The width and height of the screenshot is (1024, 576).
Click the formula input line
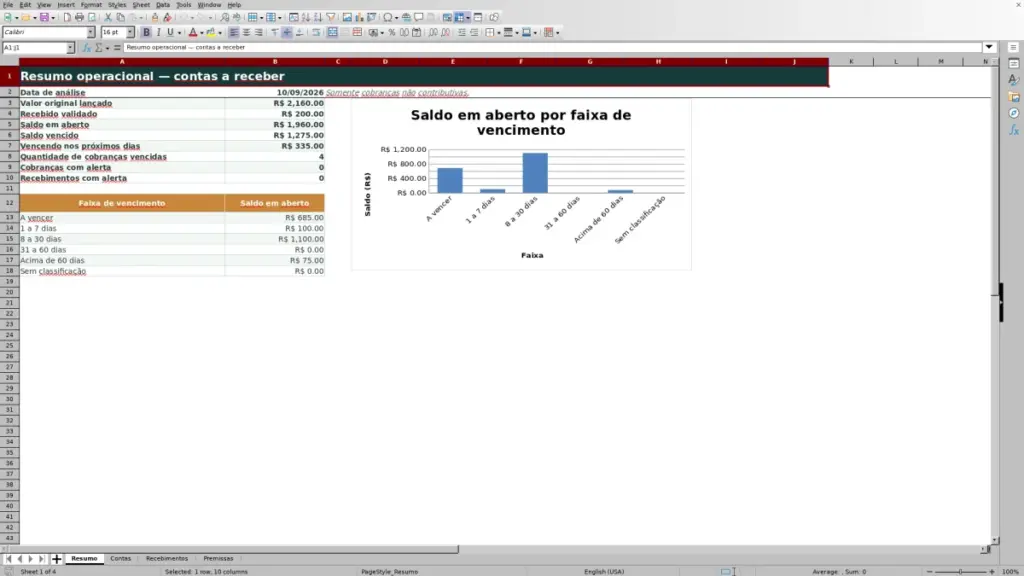pyautogui.click(x=552, y=47)
